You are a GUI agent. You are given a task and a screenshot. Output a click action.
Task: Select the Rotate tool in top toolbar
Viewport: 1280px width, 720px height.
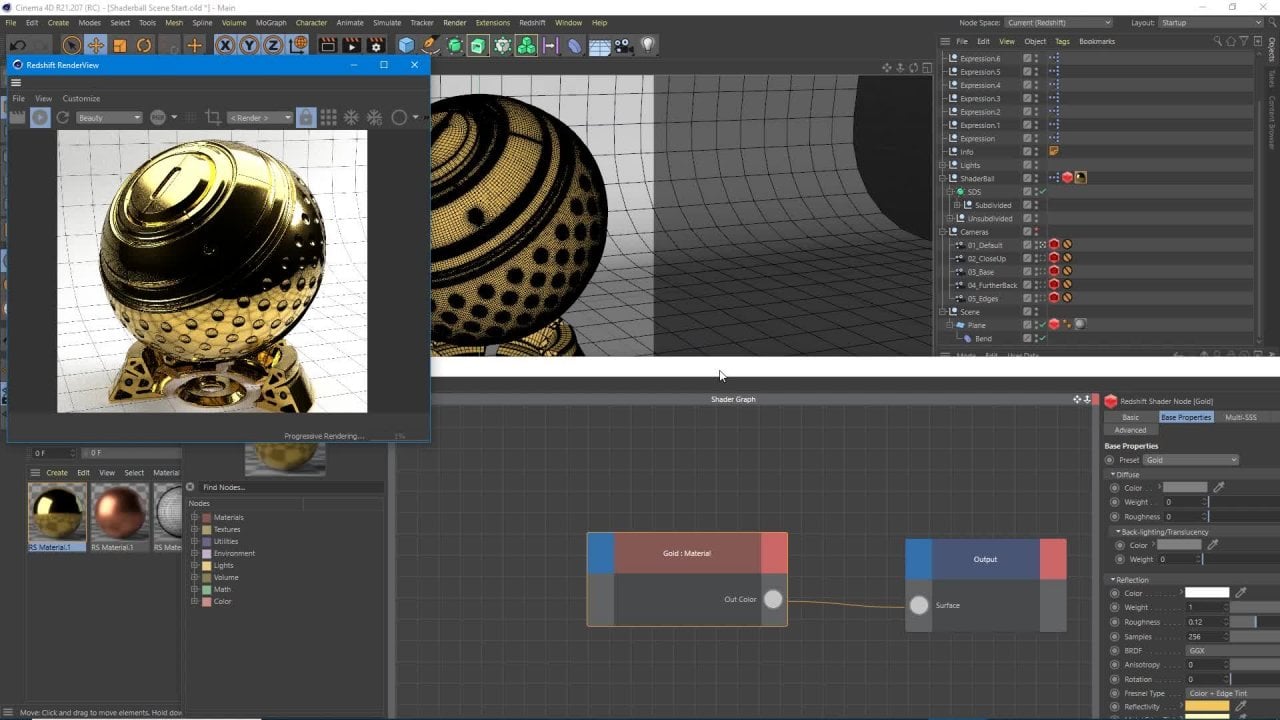tap(144, 45)
